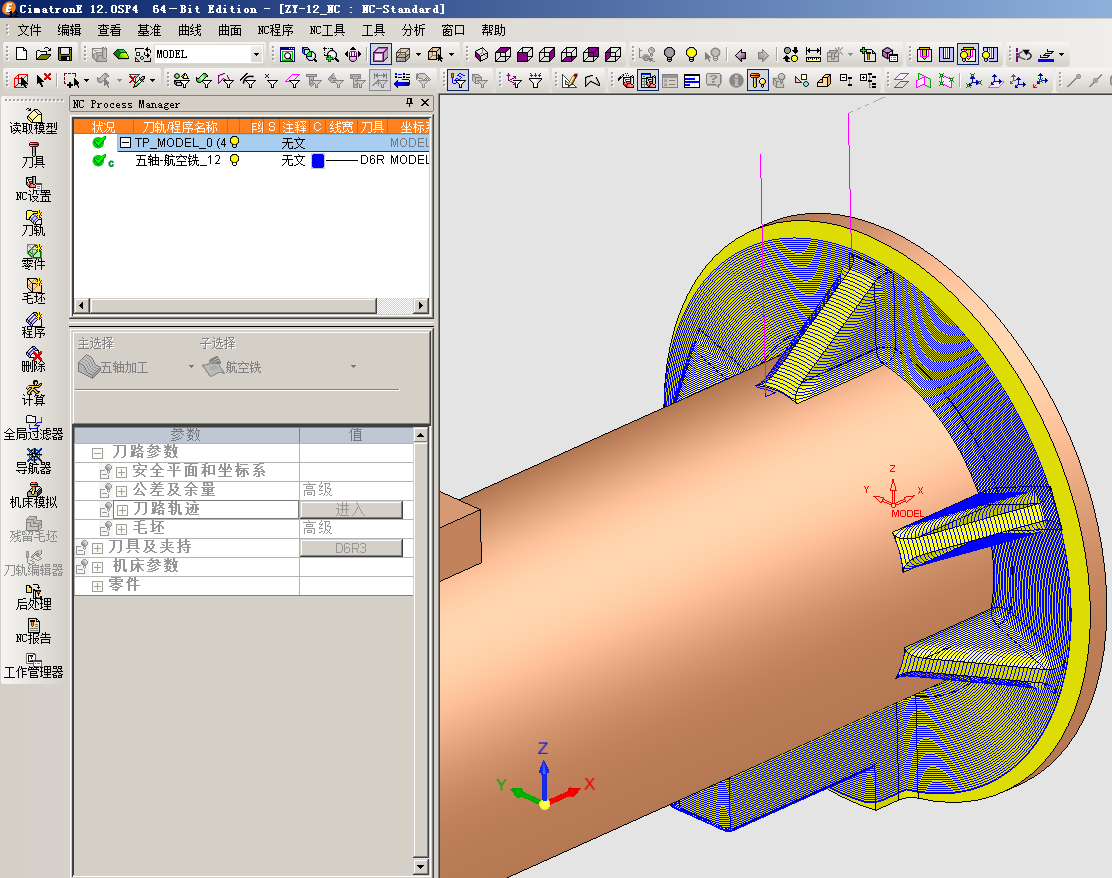
Task: Click the purple left arrow previous view icon
Action: tap(740, 55)
